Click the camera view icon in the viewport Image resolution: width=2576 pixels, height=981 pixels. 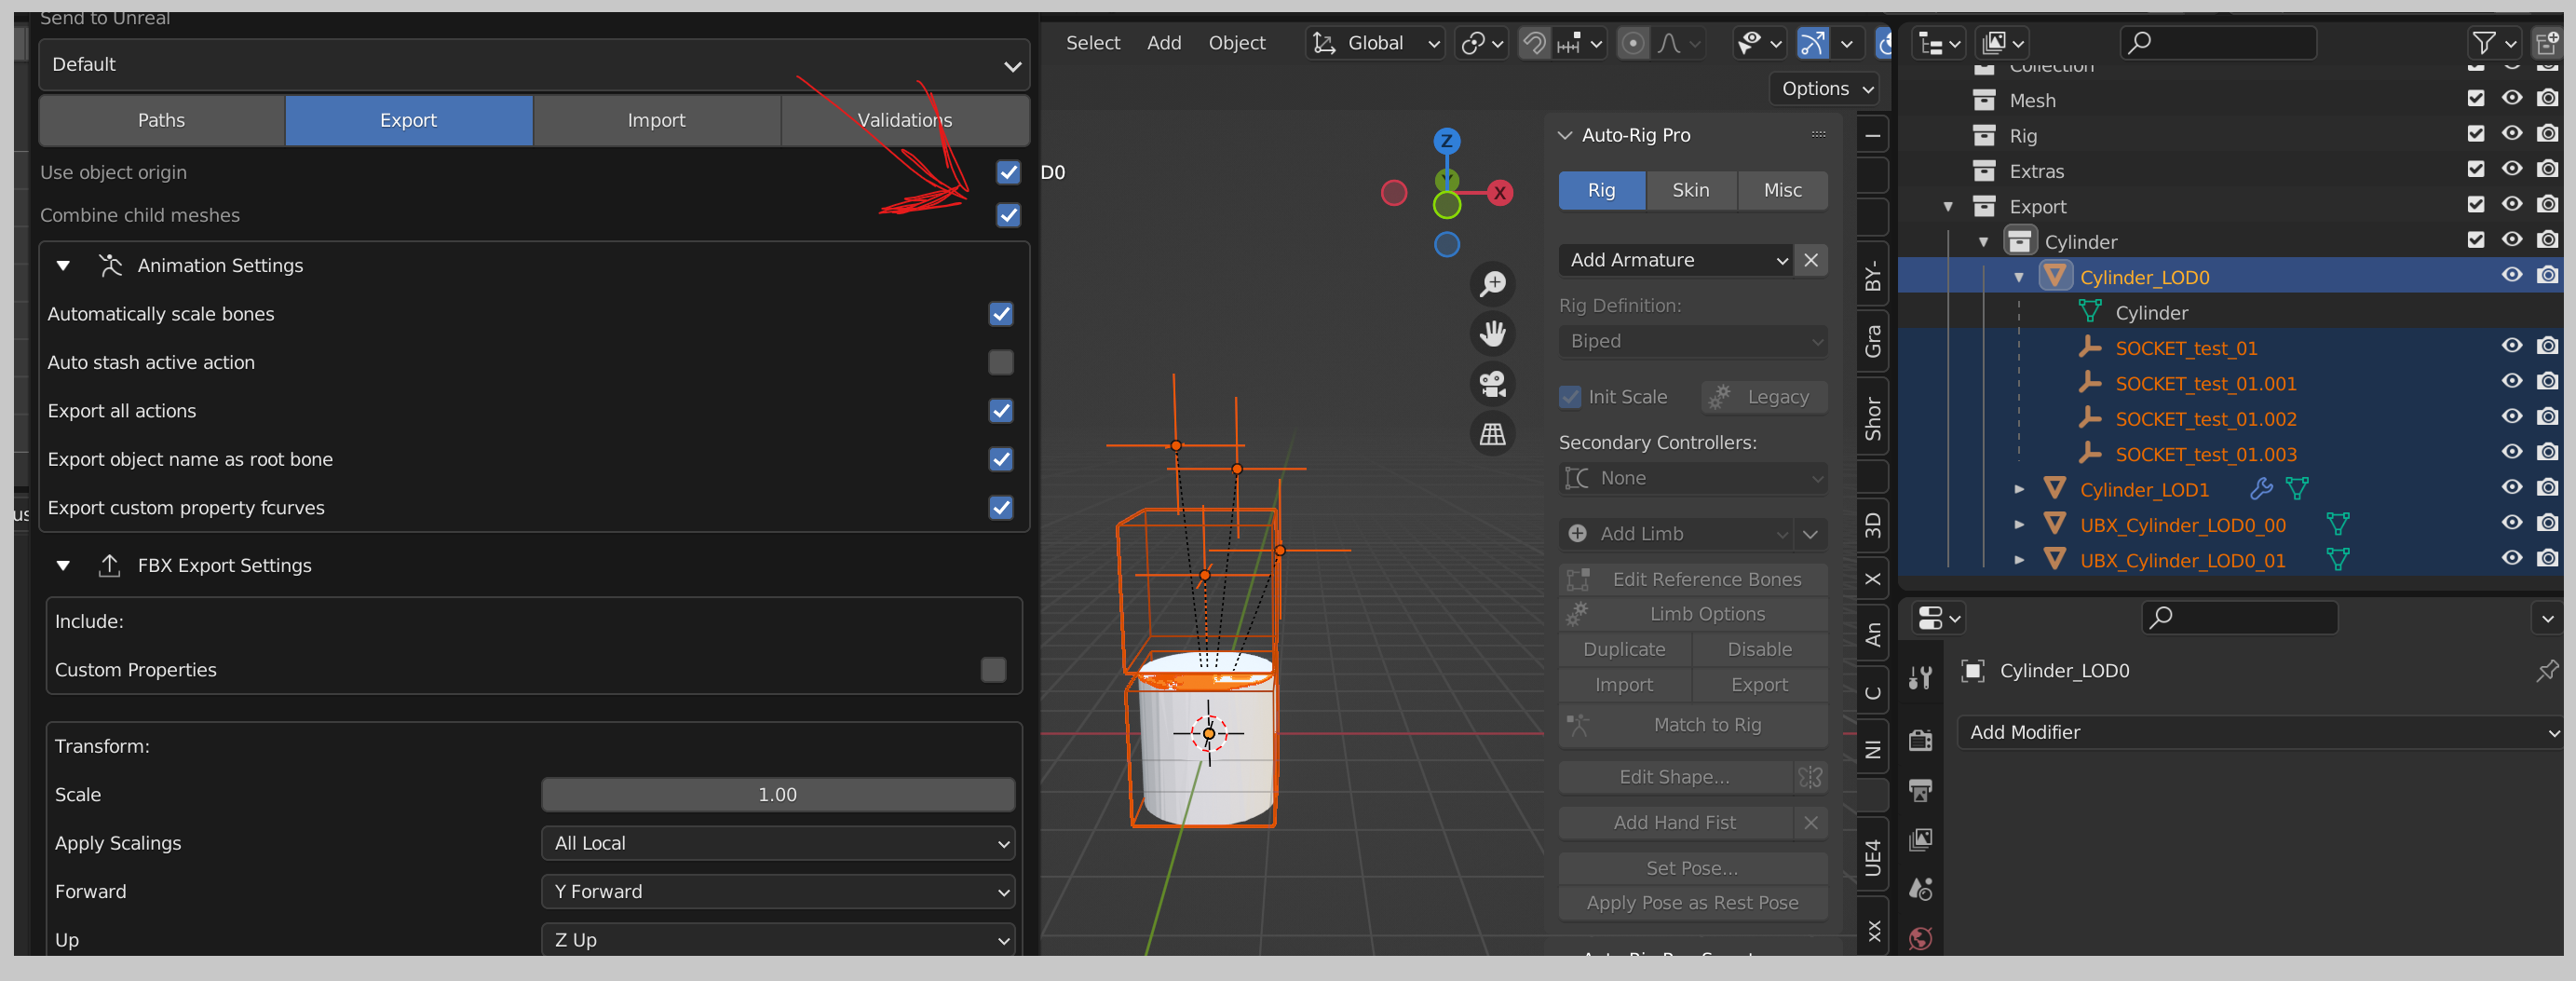(1492, 384)
